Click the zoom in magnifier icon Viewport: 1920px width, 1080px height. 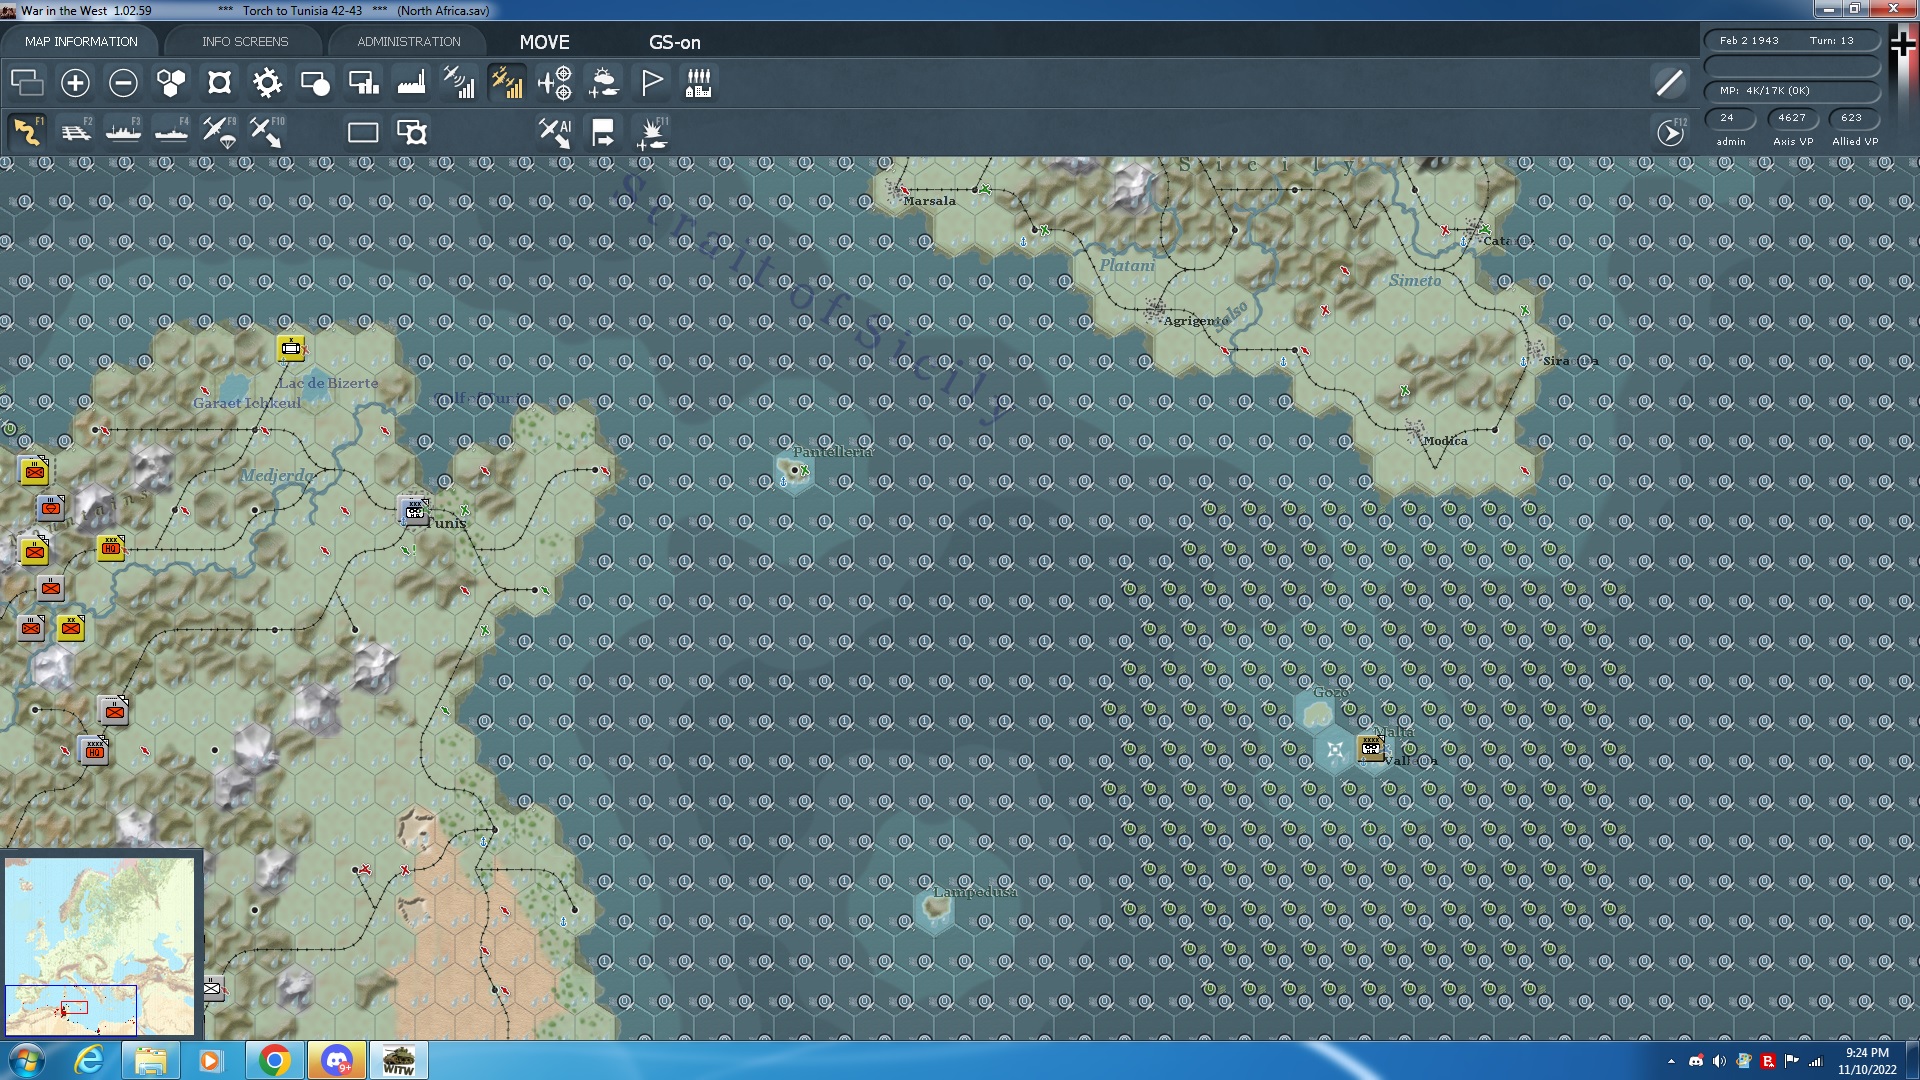75,83
